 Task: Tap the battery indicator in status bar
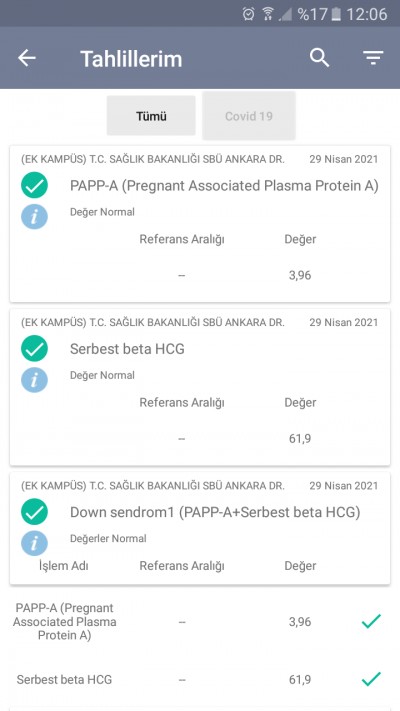(336, 14)
